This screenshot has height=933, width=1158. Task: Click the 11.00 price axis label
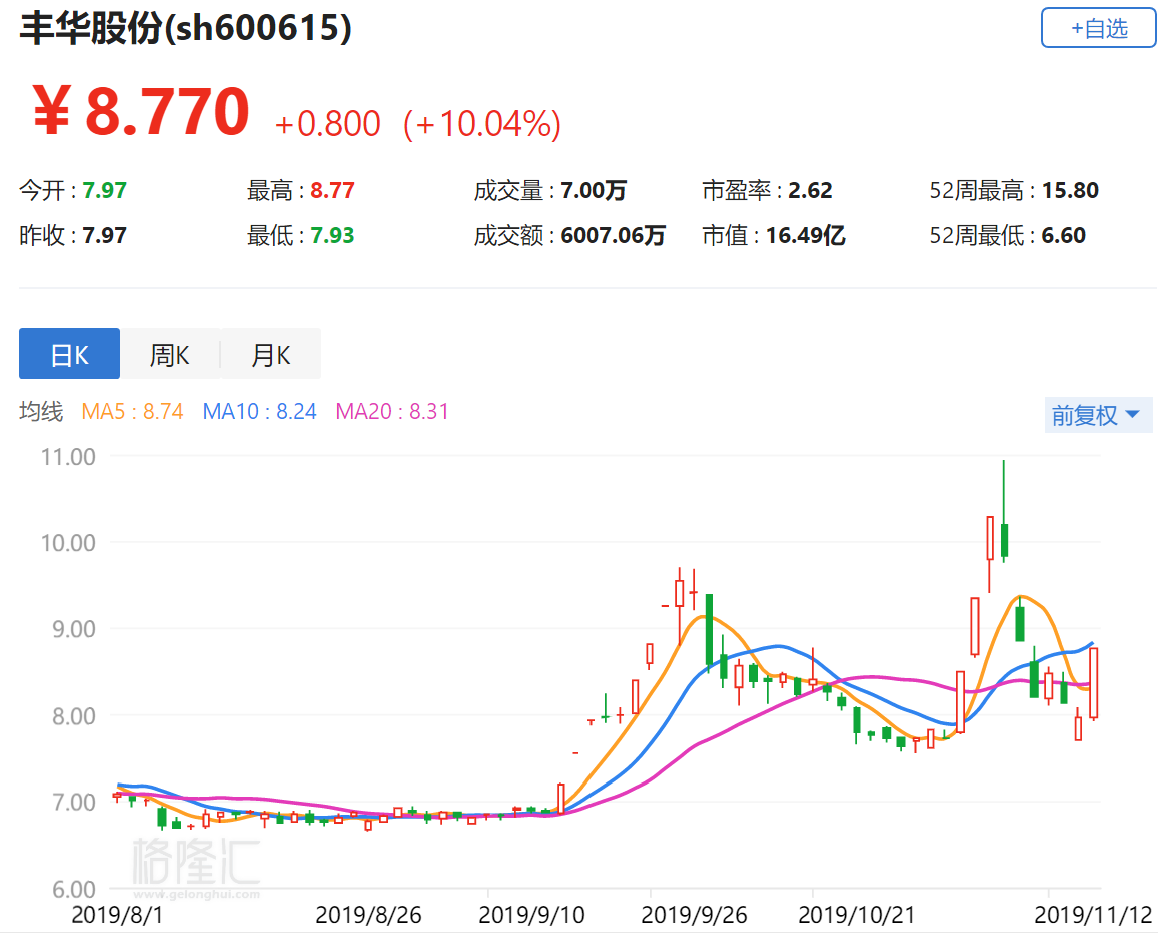coord(68,457)
